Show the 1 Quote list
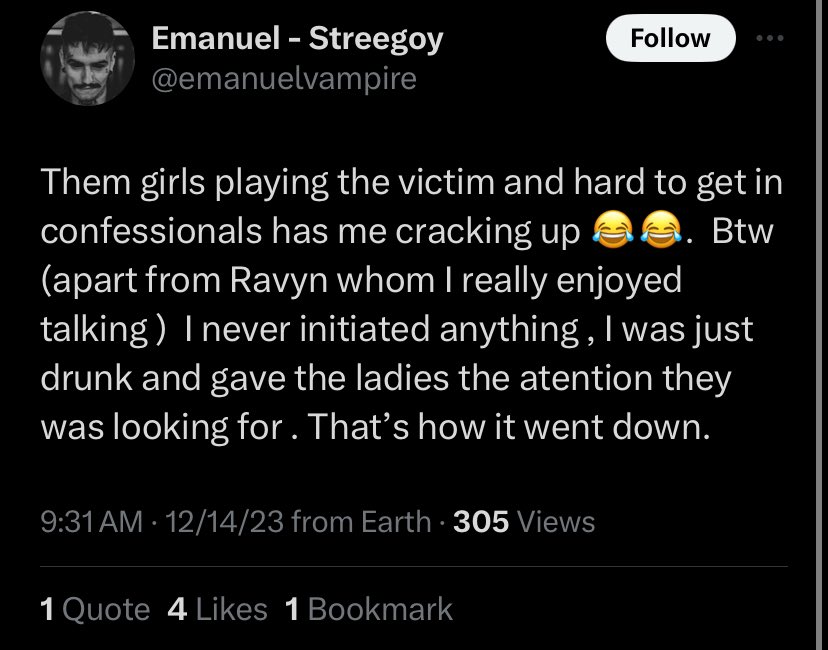The height and width of the screenshot is (650, 828). point(95,609)
